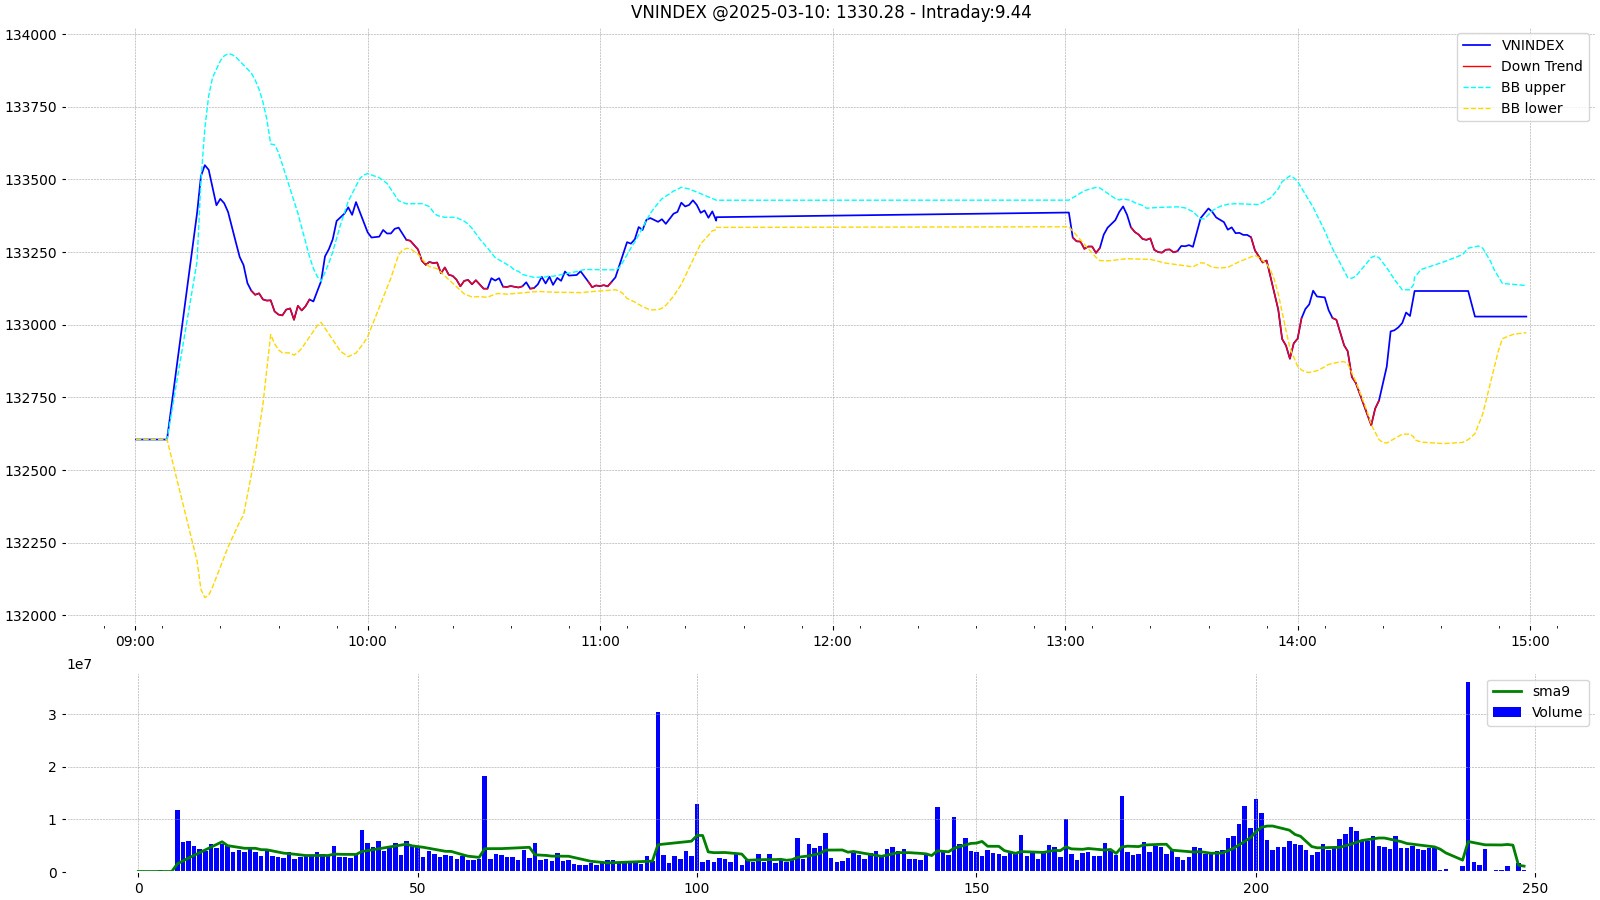Click the 12:00 time axis label
Image resolution: width=1600 pixels, height=900 pixels.
[x=832, y=642]
